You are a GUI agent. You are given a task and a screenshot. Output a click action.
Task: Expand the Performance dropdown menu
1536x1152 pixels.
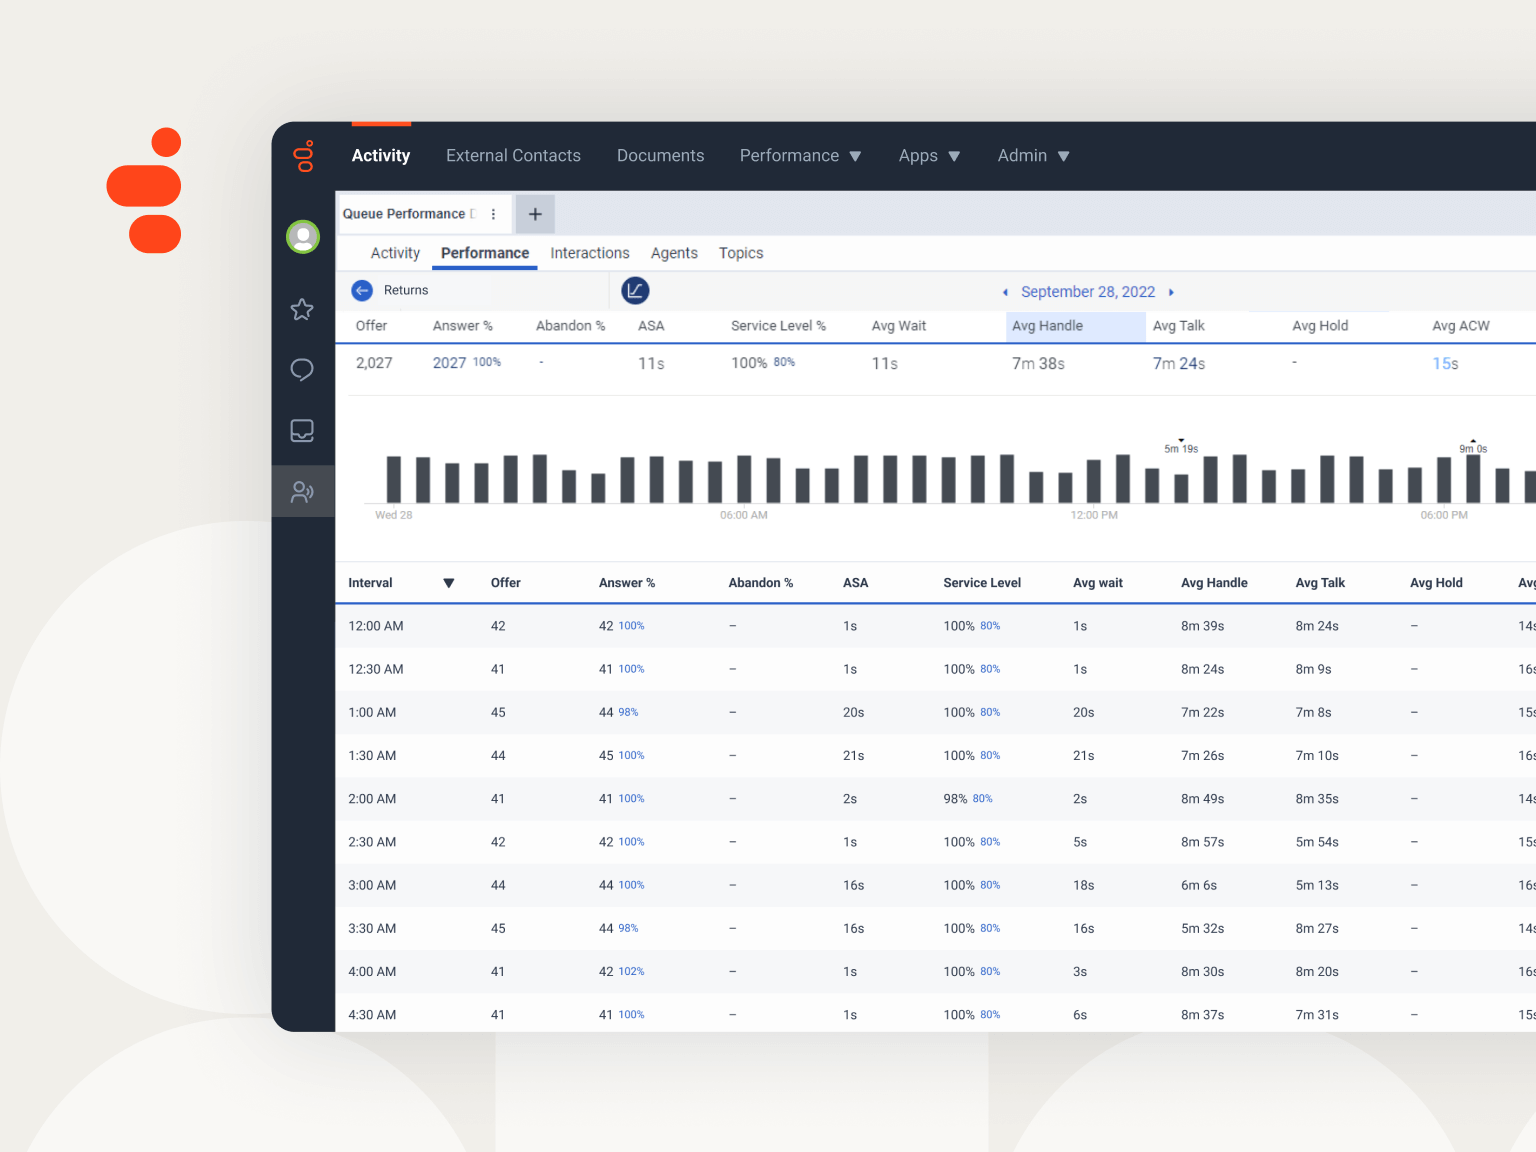point(800,156)
